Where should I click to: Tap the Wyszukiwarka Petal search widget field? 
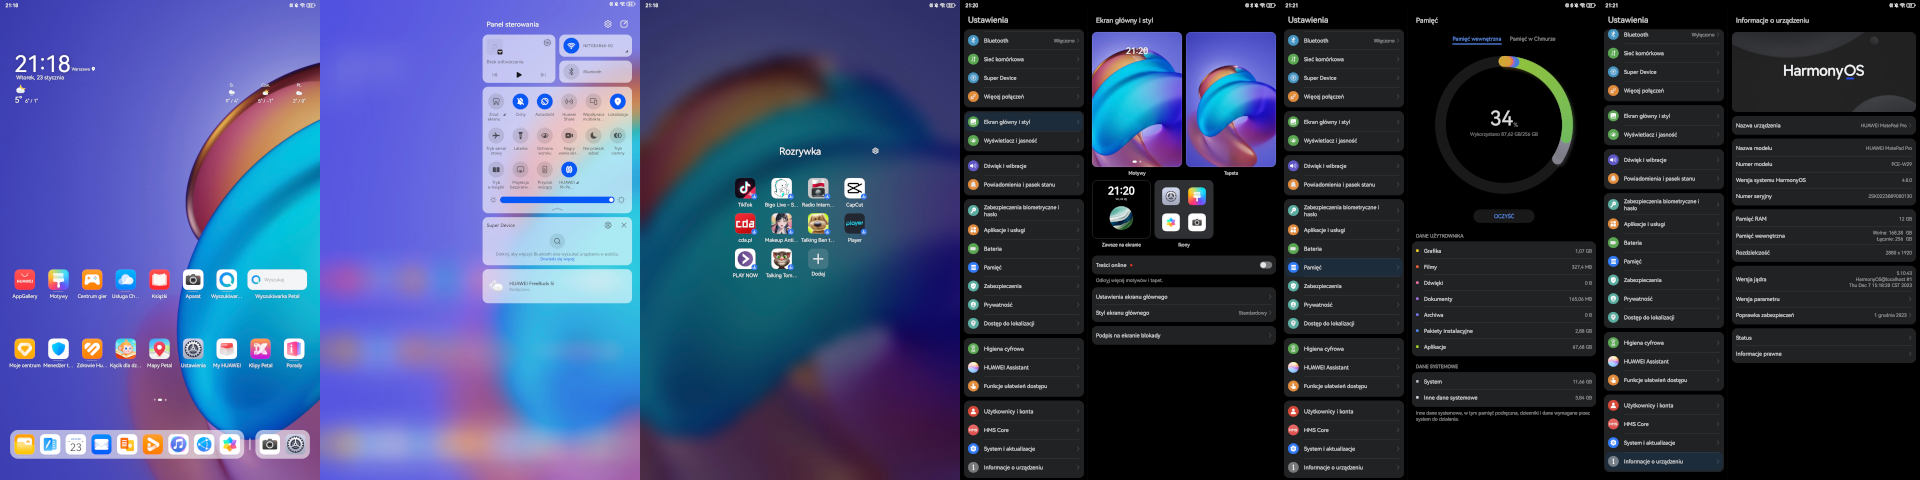[x=277, y=280]
